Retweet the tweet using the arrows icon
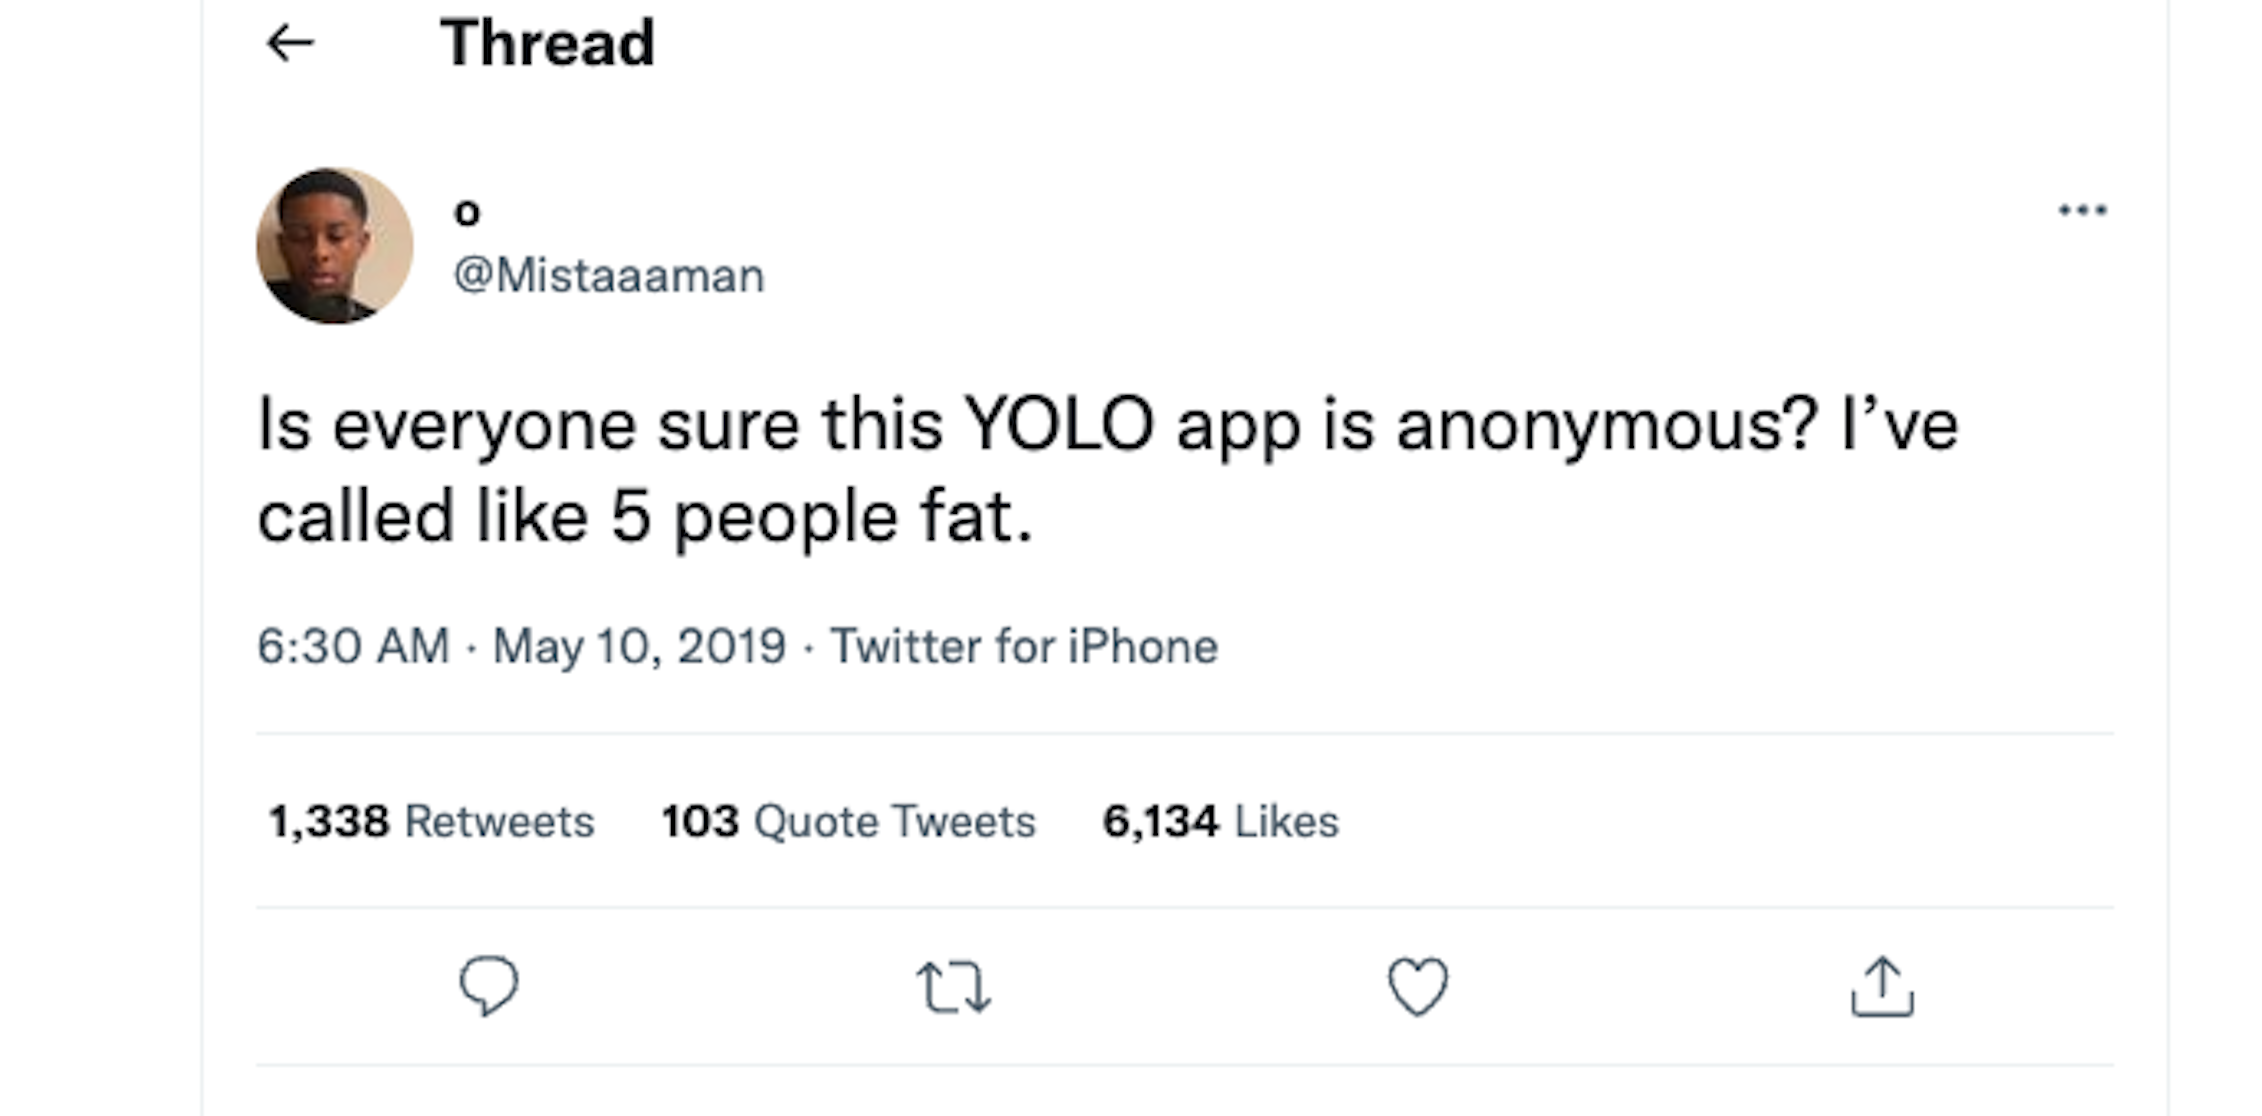Screen dimensions: 2262x1116 click(x=954, y=987)
